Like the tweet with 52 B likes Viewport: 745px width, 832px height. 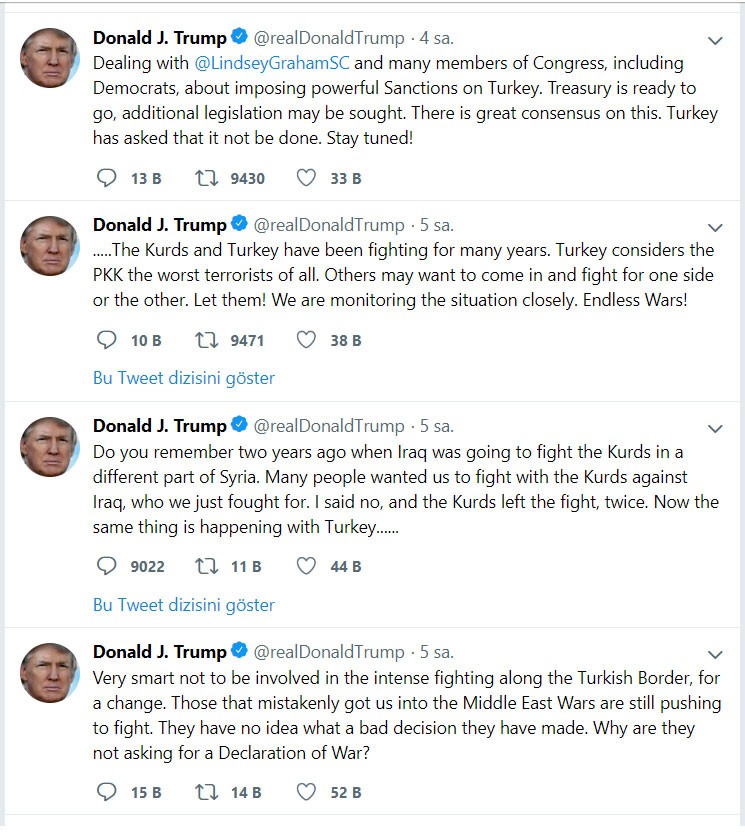click(307, 793)
